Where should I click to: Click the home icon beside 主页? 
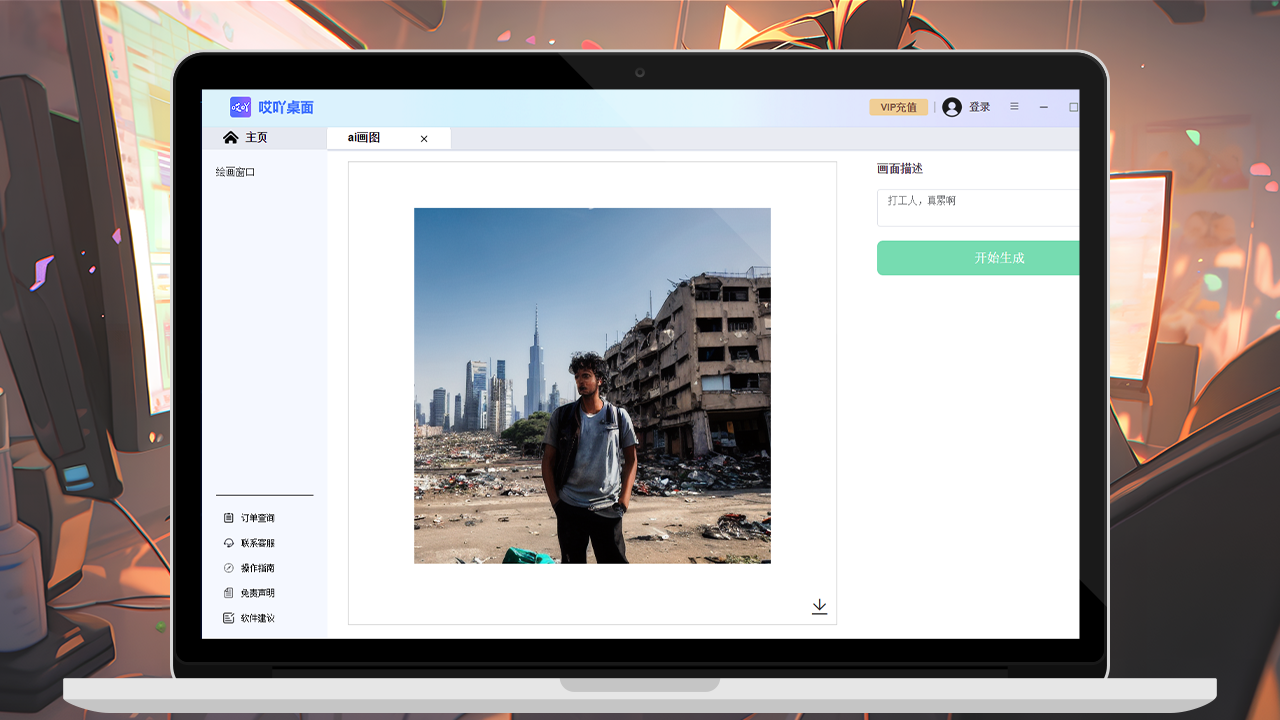[230, 137]
